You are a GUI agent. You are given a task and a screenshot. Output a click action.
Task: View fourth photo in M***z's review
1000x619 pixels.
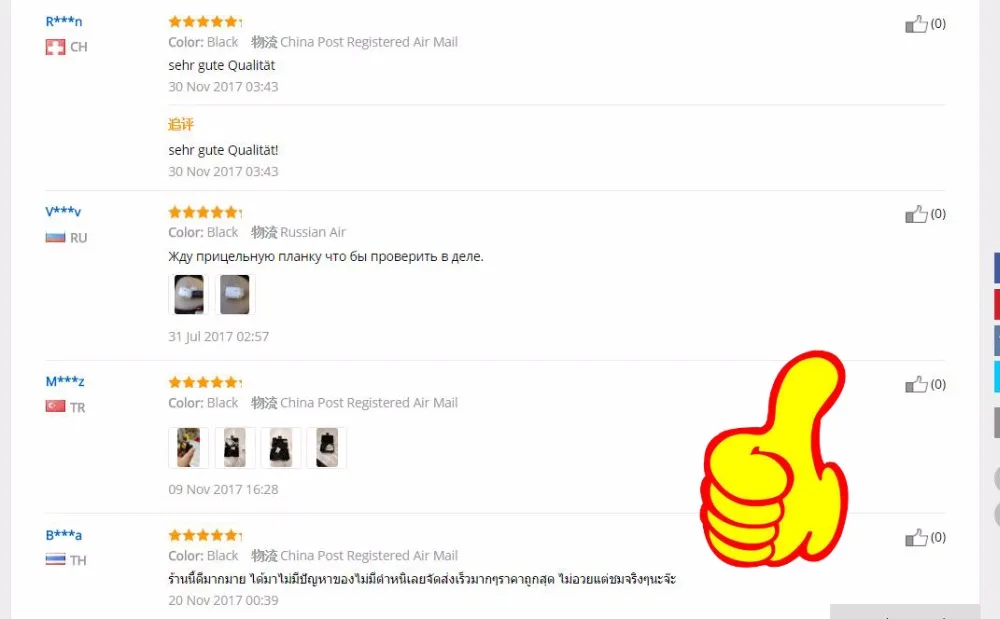(x=327, y=448)
